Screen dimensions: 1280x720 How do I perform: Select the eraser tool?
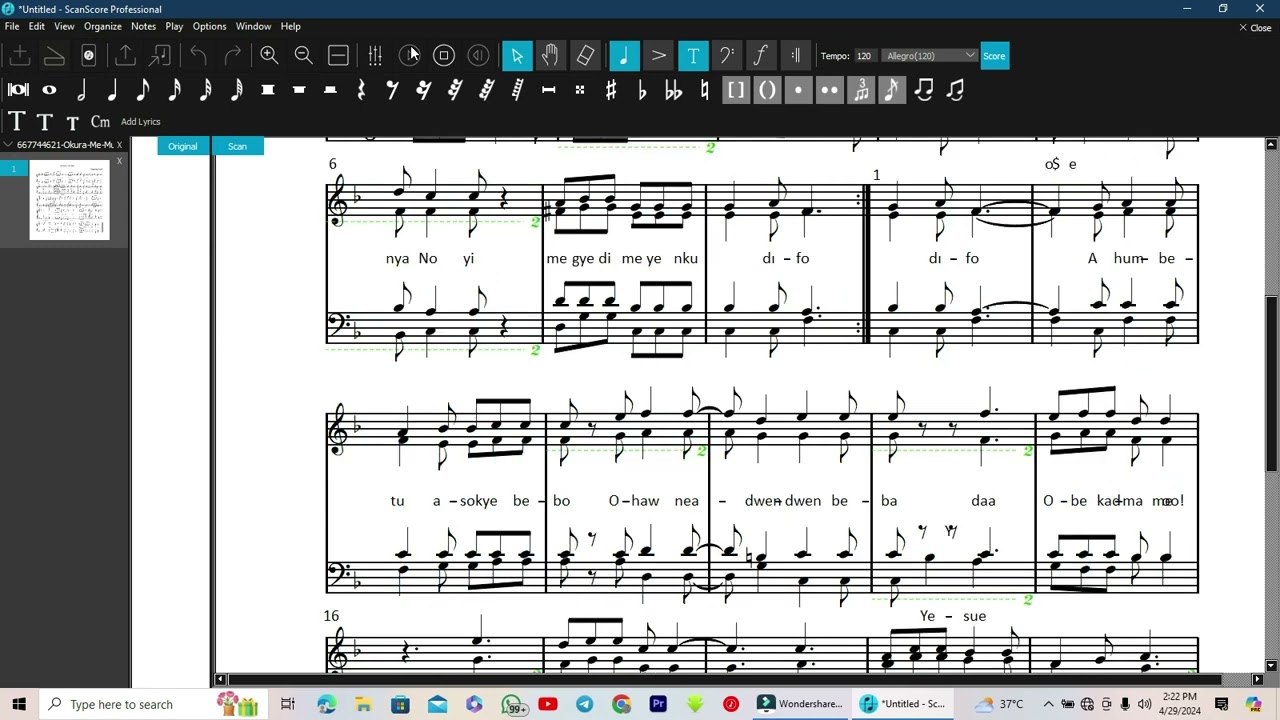tap(586, 56)
